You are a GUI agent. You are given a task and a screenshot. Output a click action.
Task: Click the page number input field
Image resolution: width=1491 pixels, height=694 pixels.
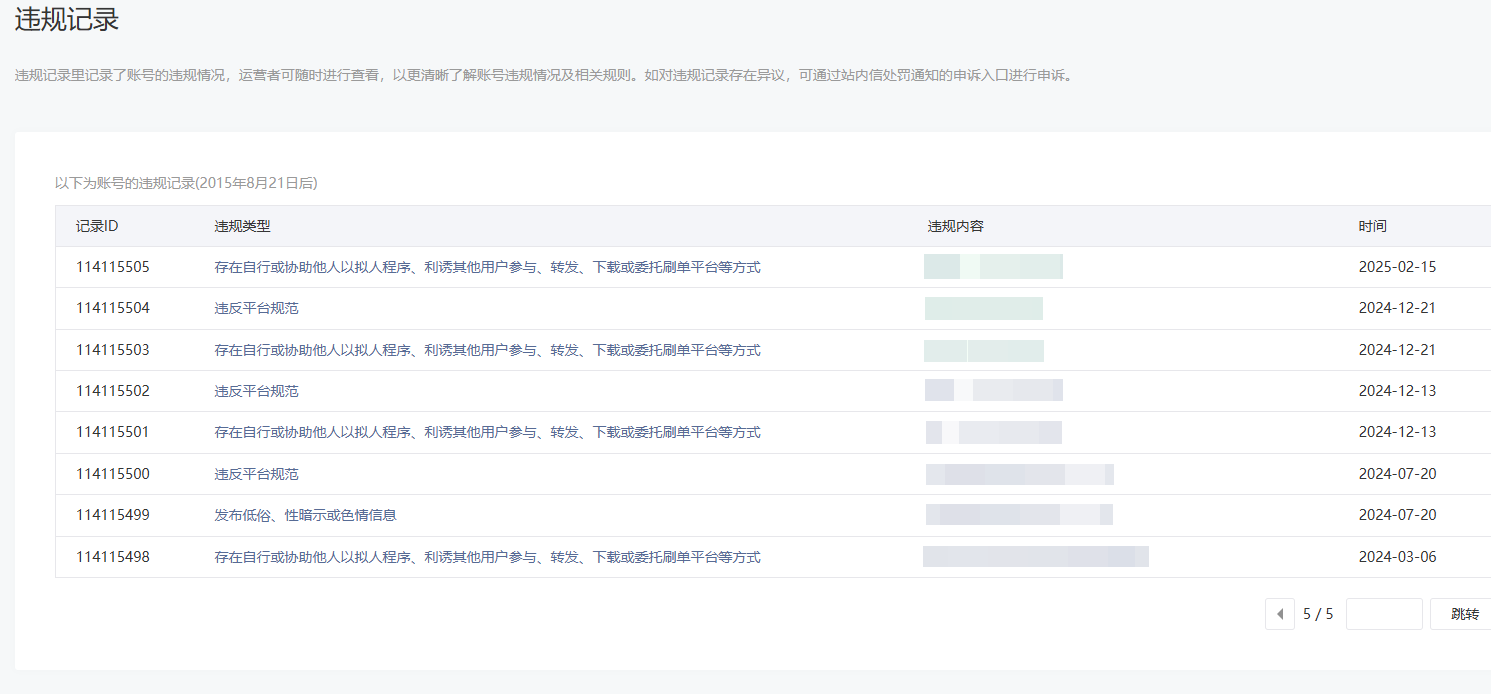point(1384,614)
